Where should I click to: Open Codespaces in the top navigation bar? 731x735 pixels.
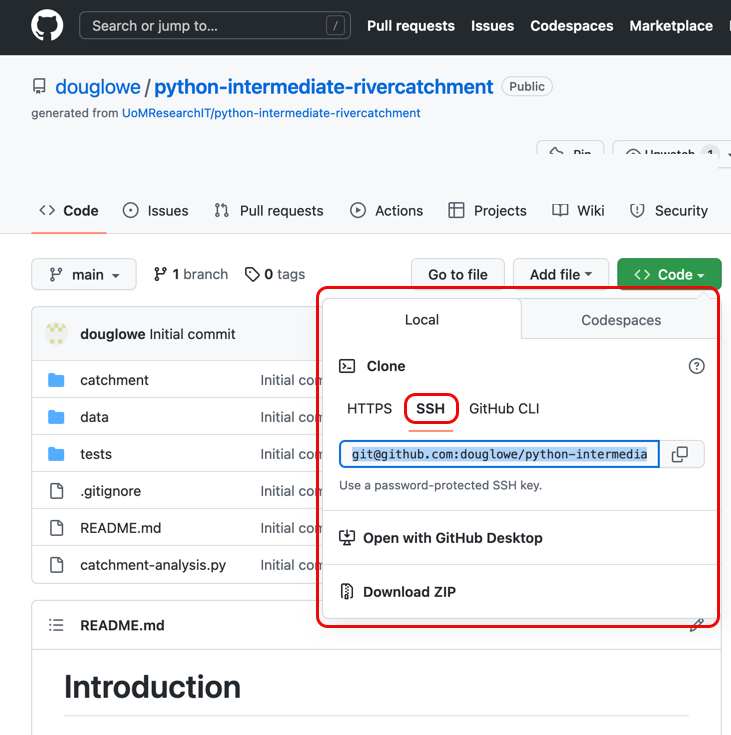pyautogui.click(x=572, y=26)
